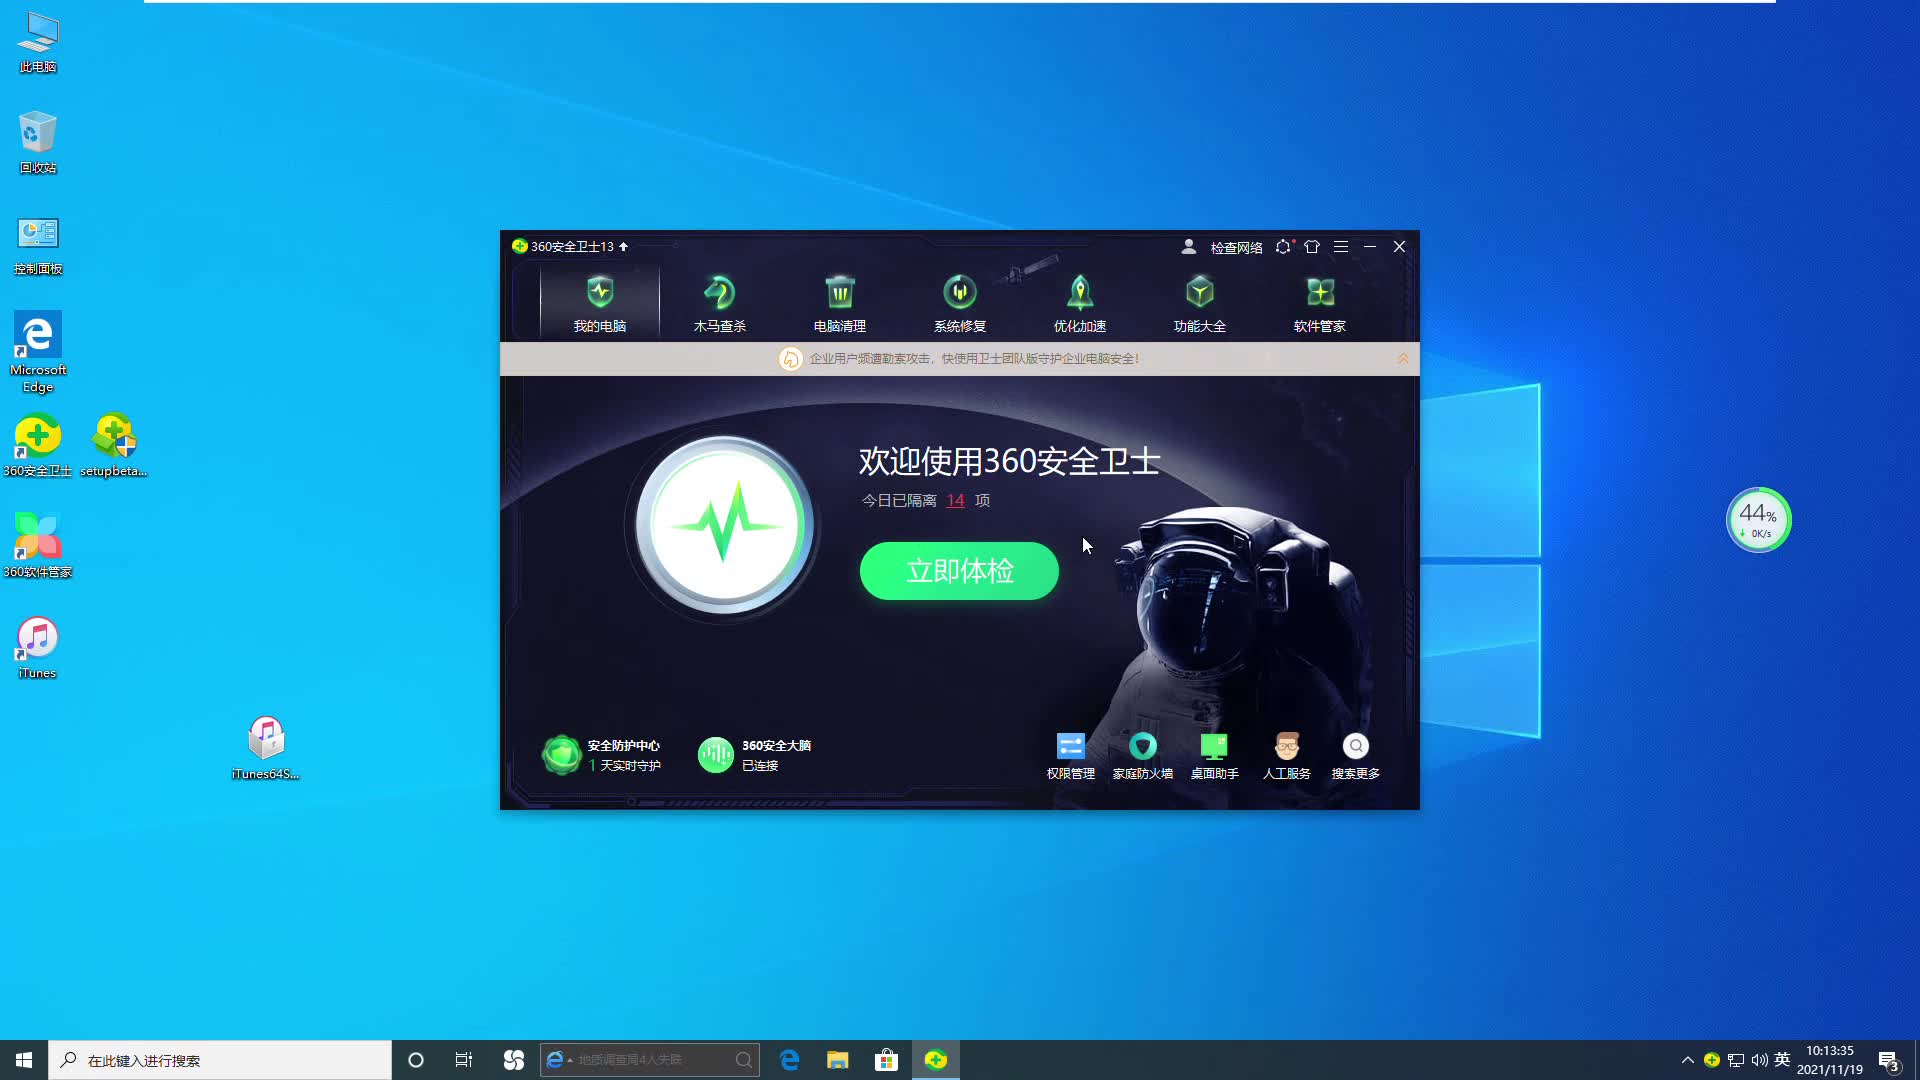Select the 控制面板 desktop icon
This screenshot has width=1920, height=1080.
pos(38,245)
